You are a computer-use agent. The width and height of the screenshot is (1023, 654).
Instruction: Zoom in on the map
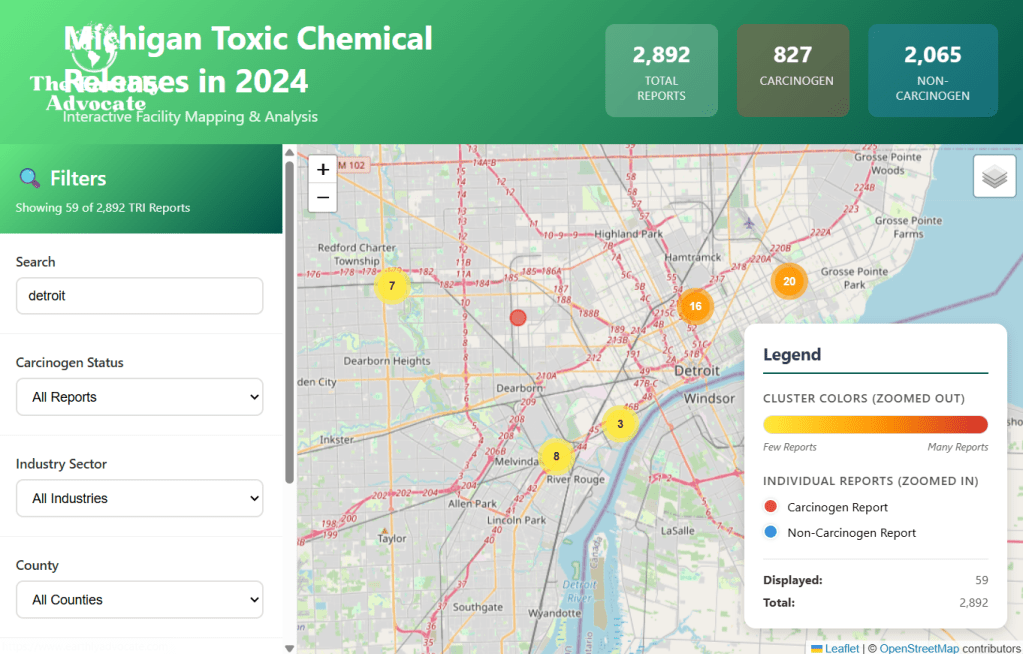pyautogui.click(x=323, y=170)
